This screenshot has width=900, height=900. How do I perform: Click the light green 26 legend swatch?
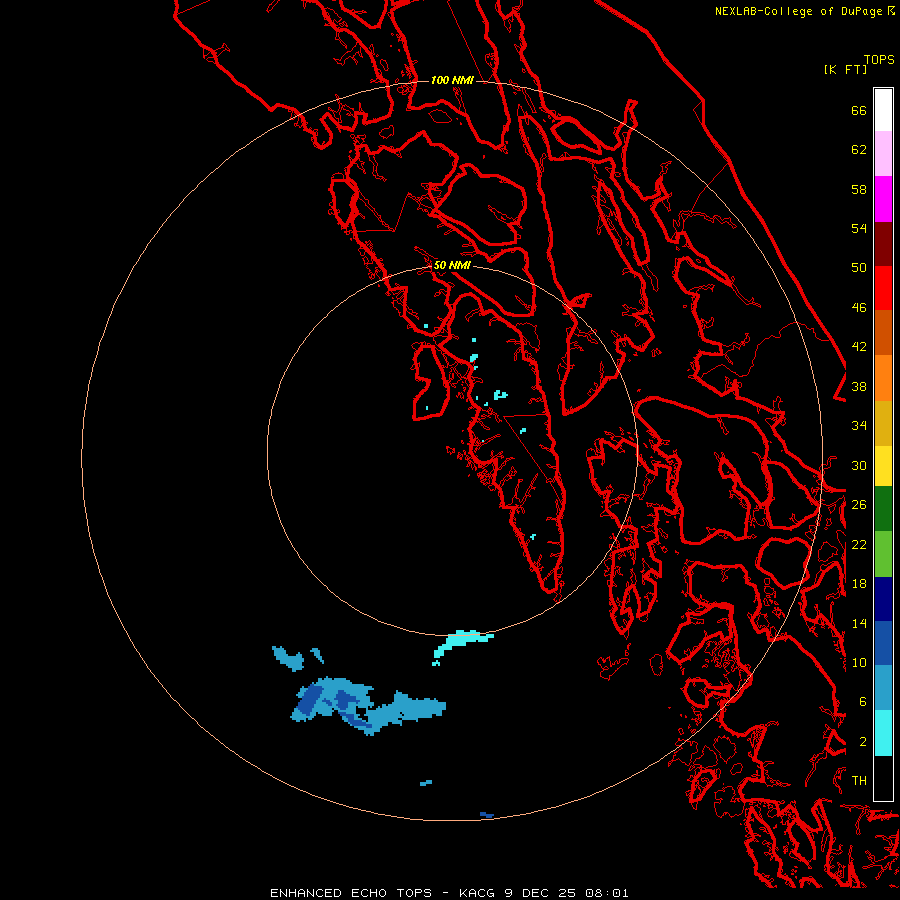click(x=883, y=554)
